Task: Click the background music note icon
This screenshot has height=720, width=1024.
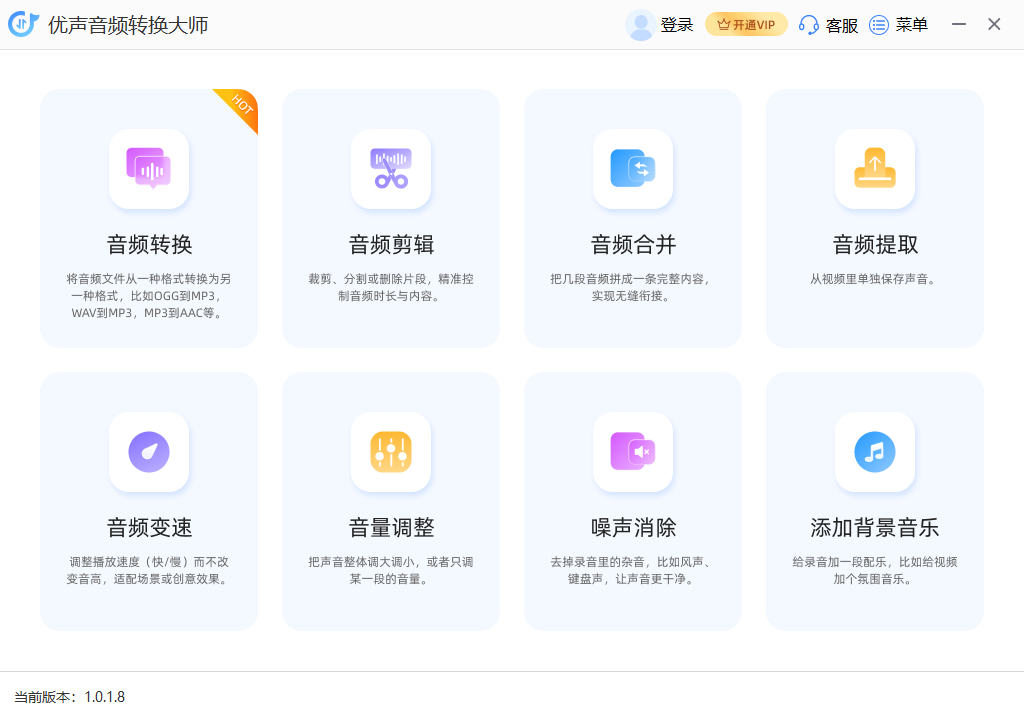Action: coord(875,452)
